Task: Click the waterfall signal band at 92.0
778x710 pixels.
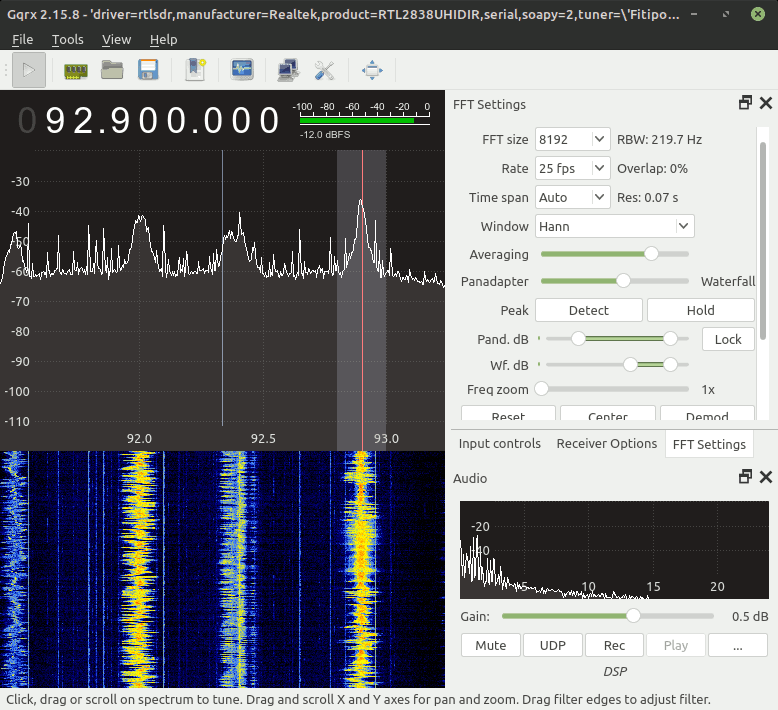Action: click(x=140, y=569)
